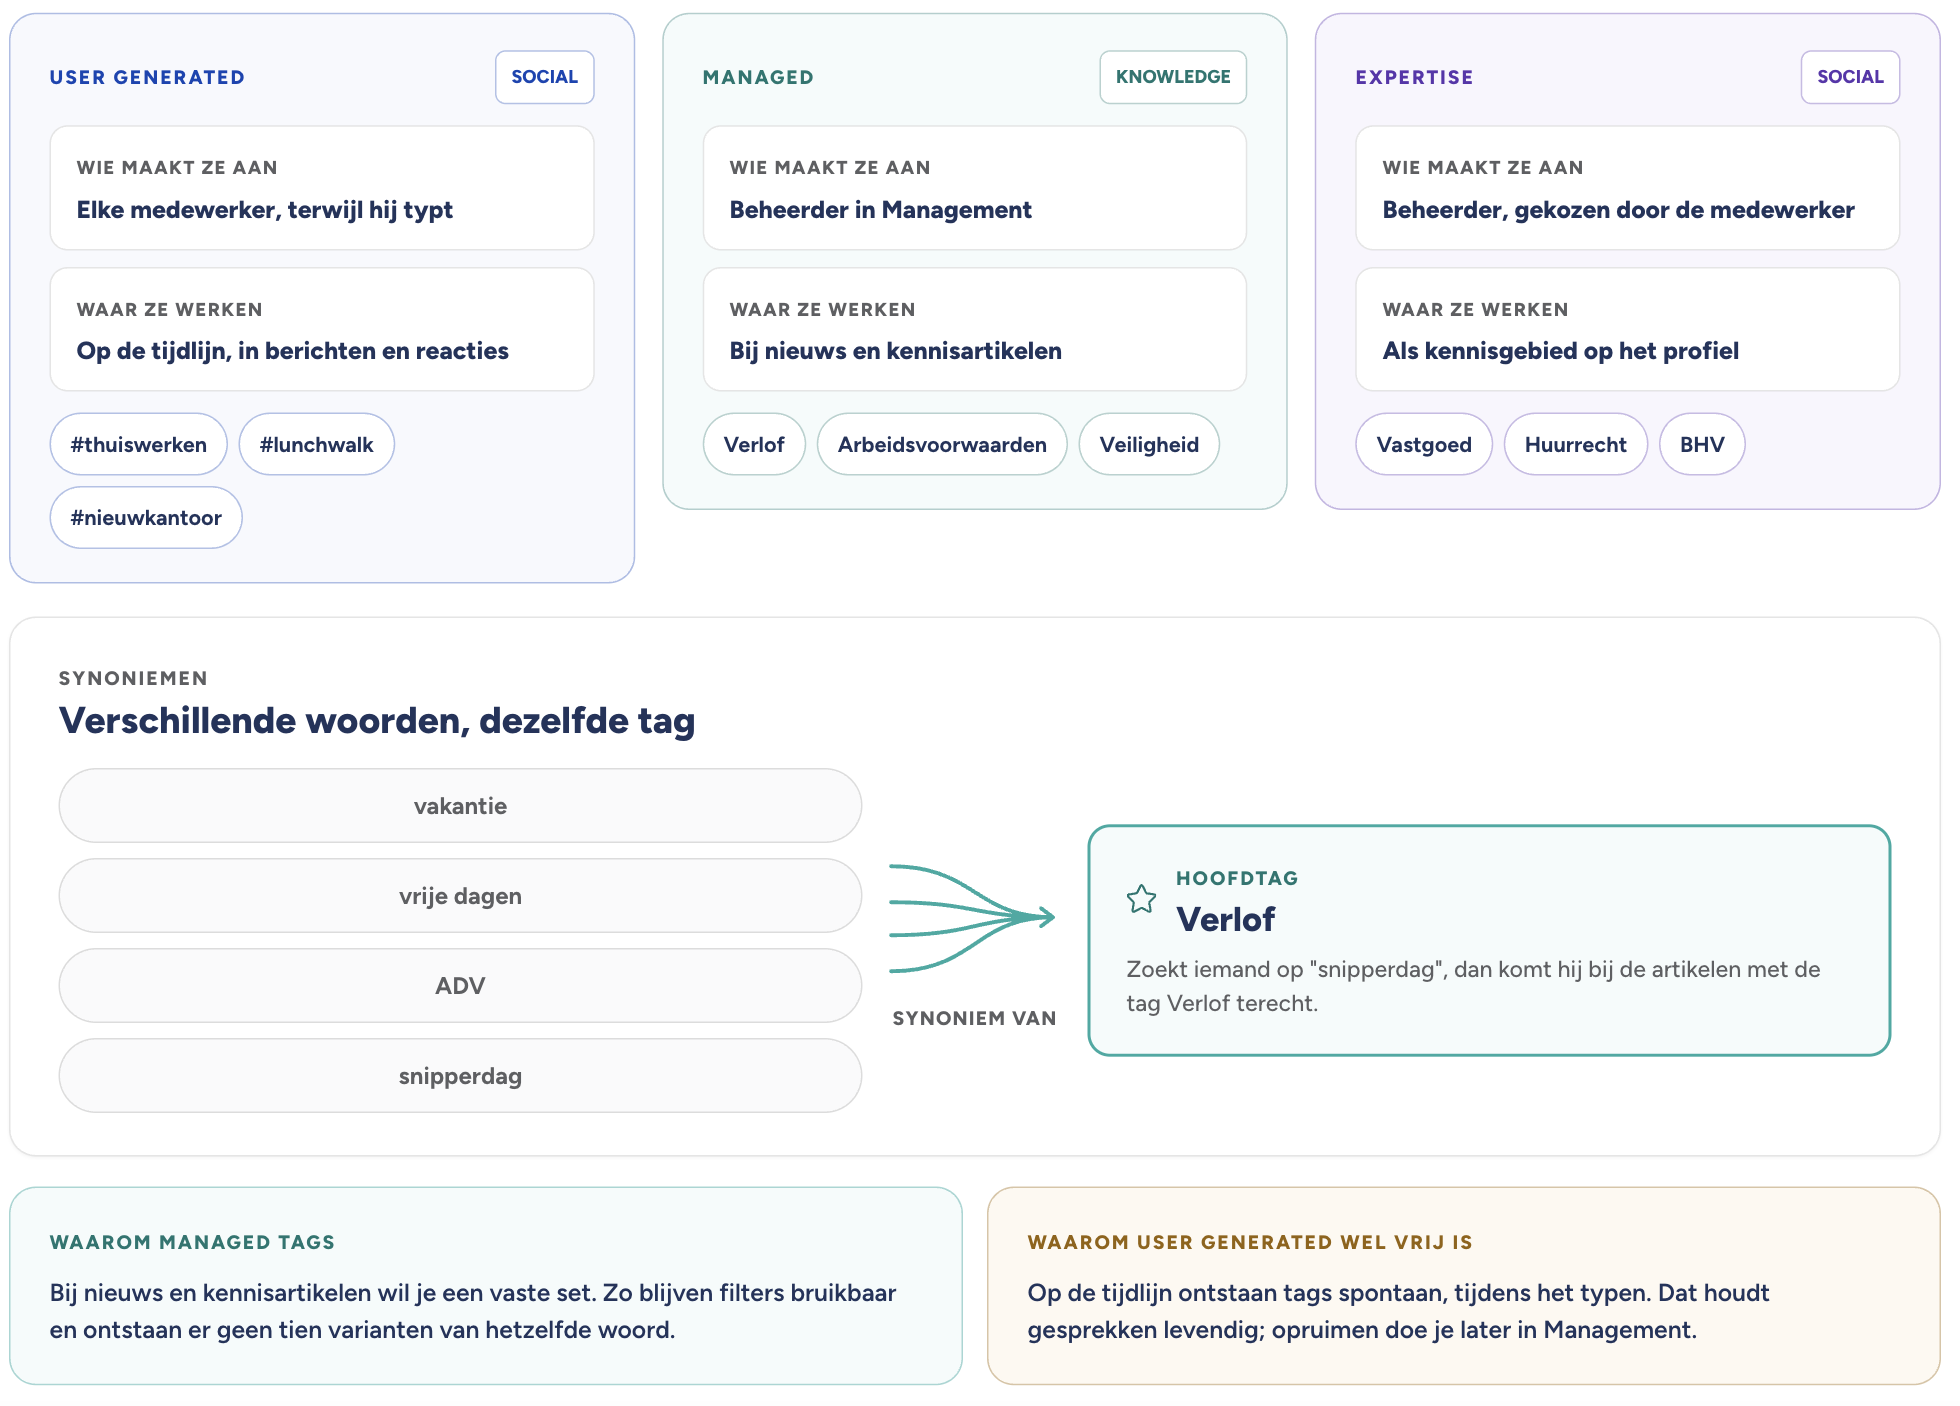Click the Huurrecht expertise chip

1576,444
